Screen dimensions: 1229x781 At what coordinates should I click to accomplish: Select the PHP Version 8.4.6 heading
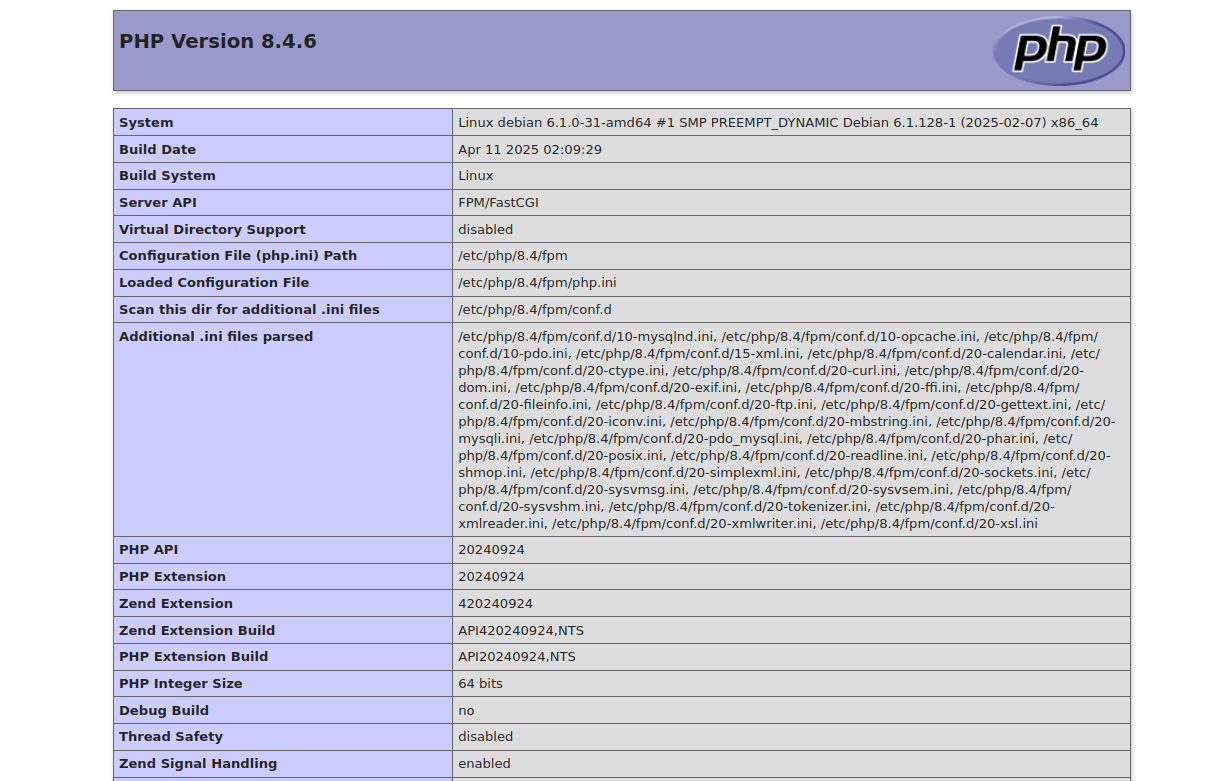pos(218,41)
